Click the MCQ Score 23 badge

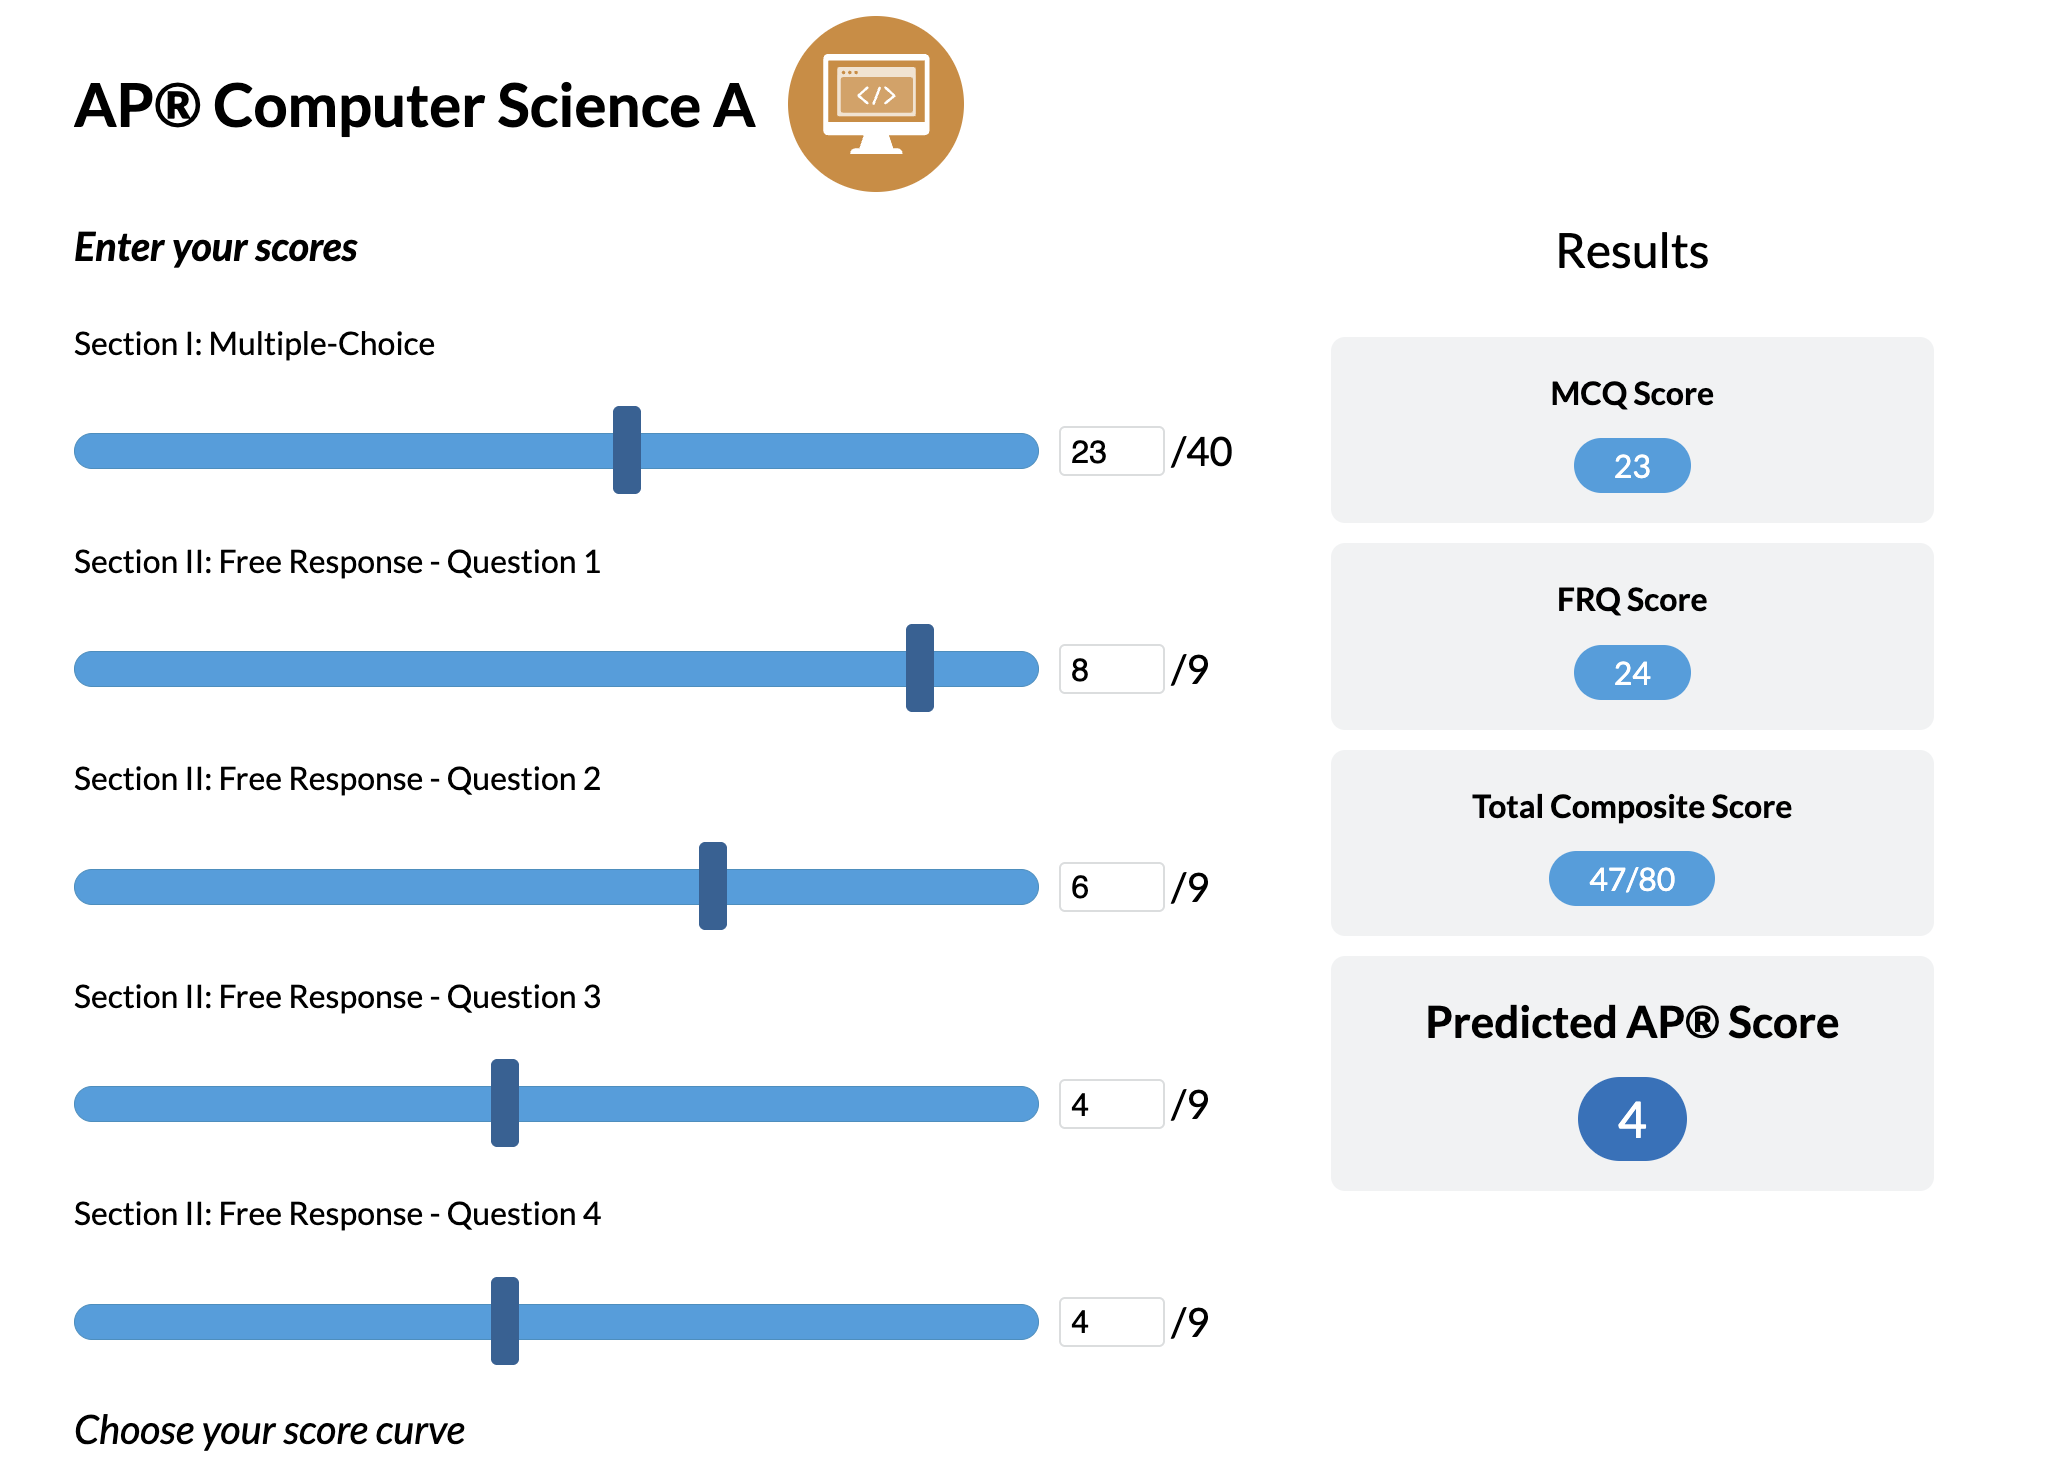(x=1631, y=466)
